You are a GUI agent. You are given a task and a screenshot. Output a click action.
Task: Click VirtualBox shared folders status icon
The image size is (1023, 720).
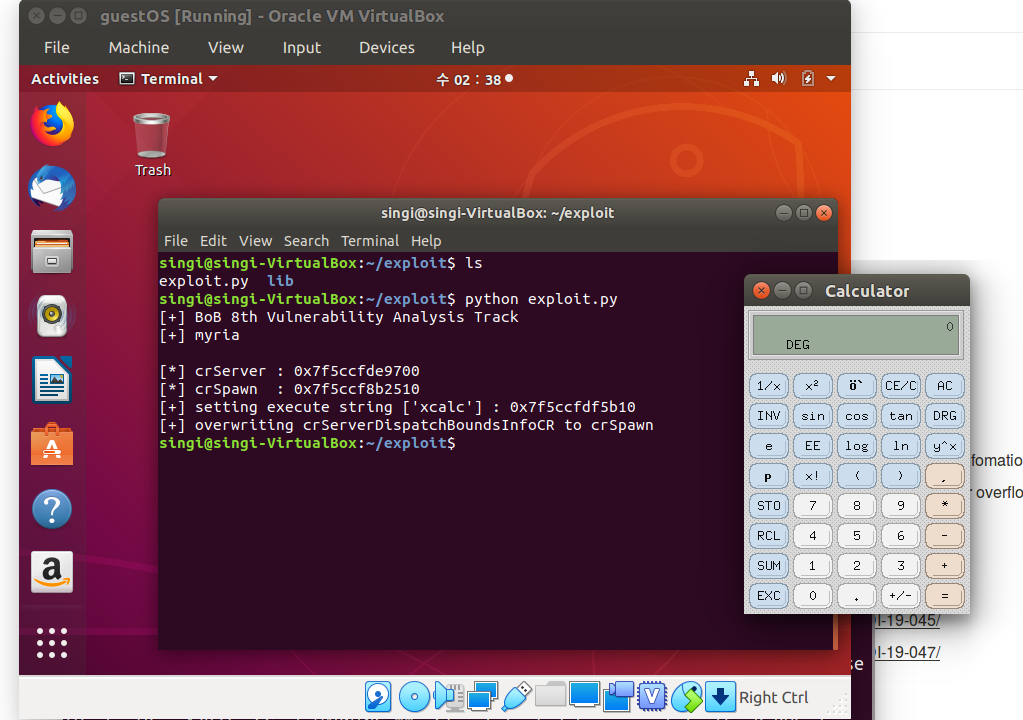pyautogui.click(x=550, y=695)
